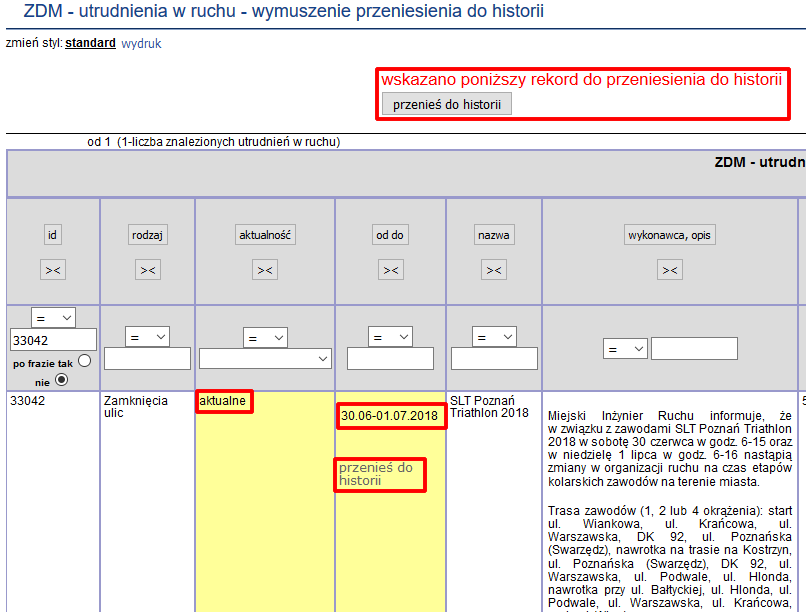Viewport: 806px width, 612px height.
Task: Click the >< button under od do column
Action: (x=390, y=270)
